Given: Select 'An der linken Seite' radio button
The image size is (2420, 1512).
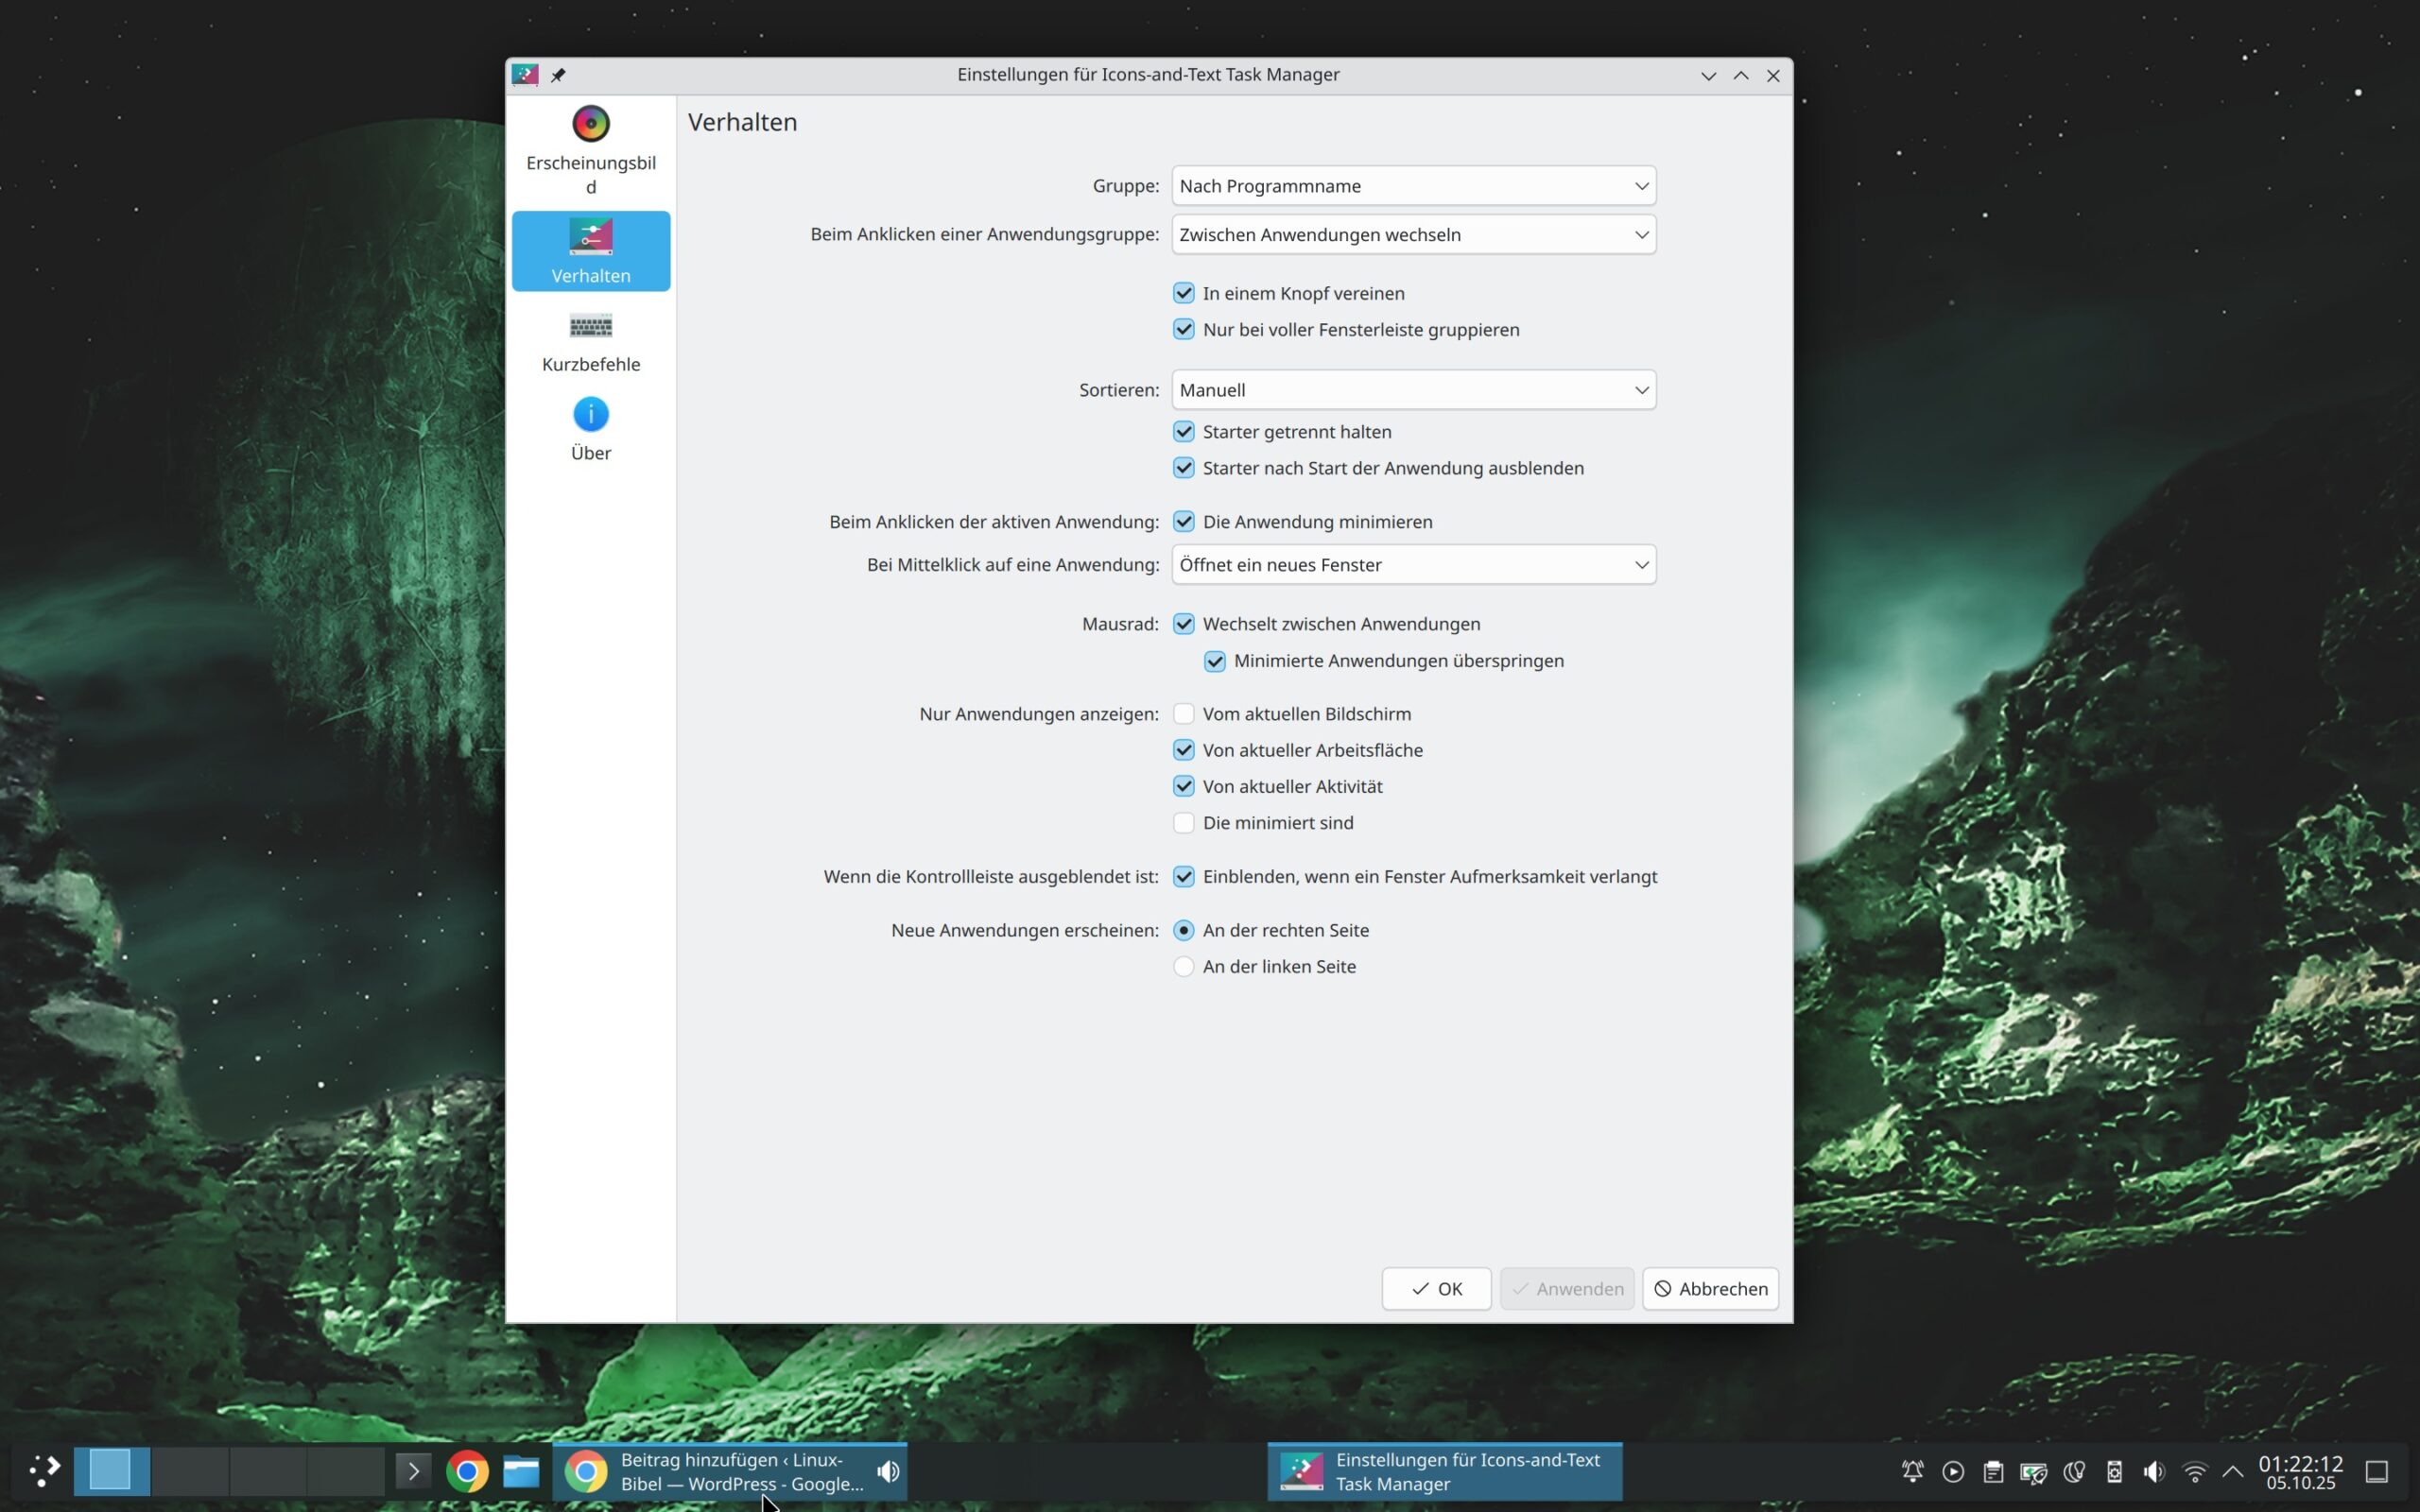Looking at the screenshot, I should [1184, 967].
